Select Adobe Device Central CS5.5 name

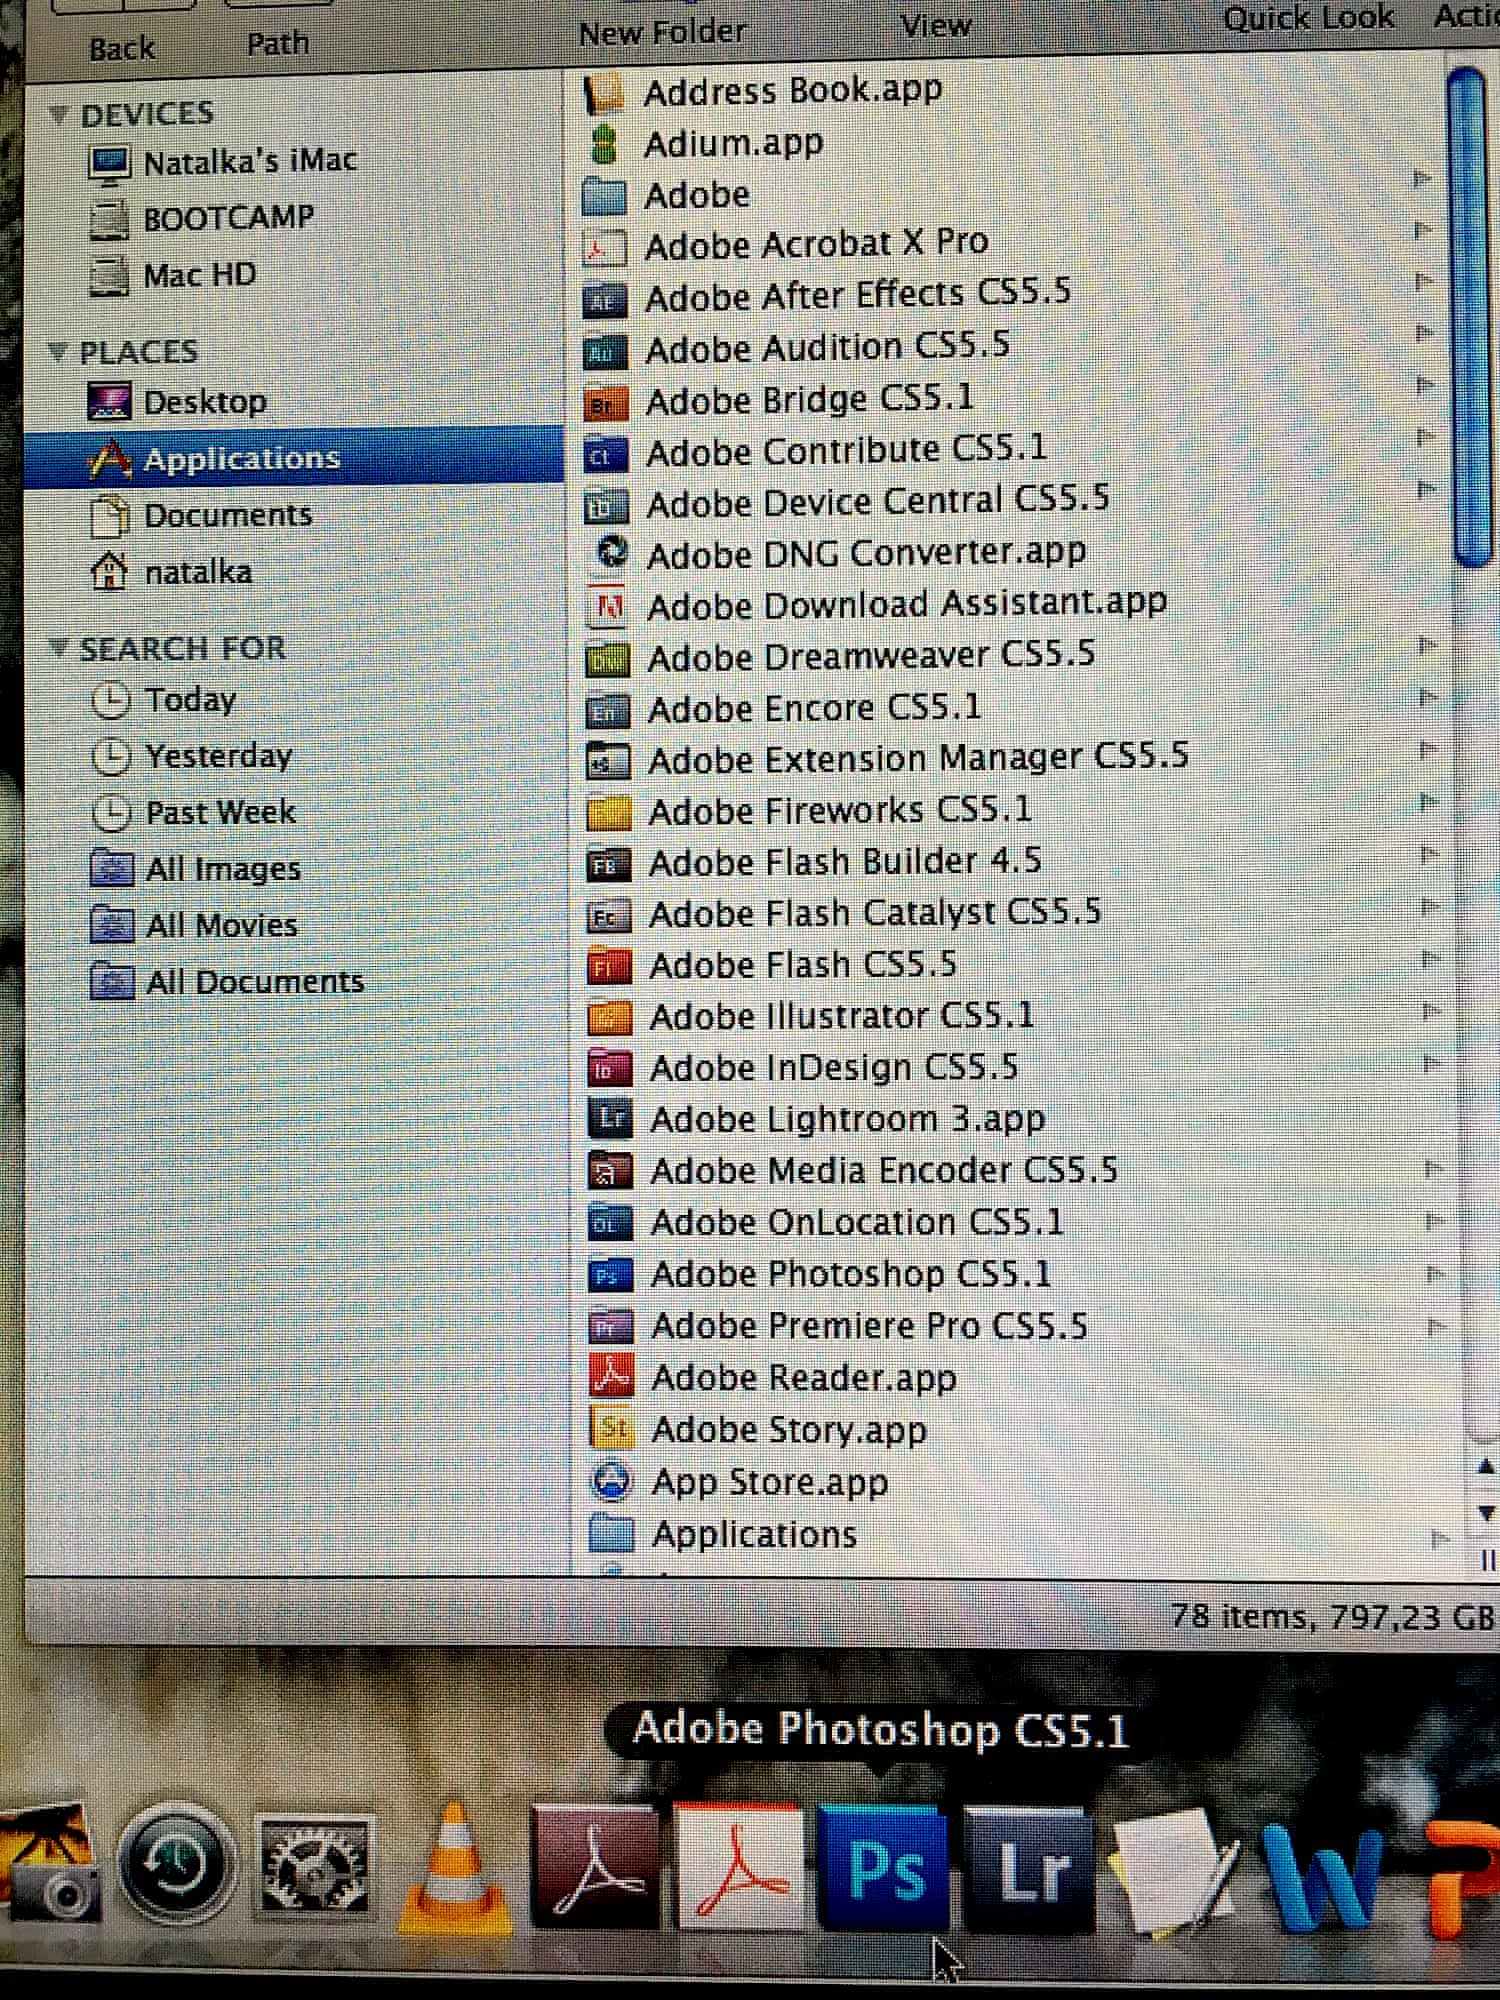(x=878, y=501)
